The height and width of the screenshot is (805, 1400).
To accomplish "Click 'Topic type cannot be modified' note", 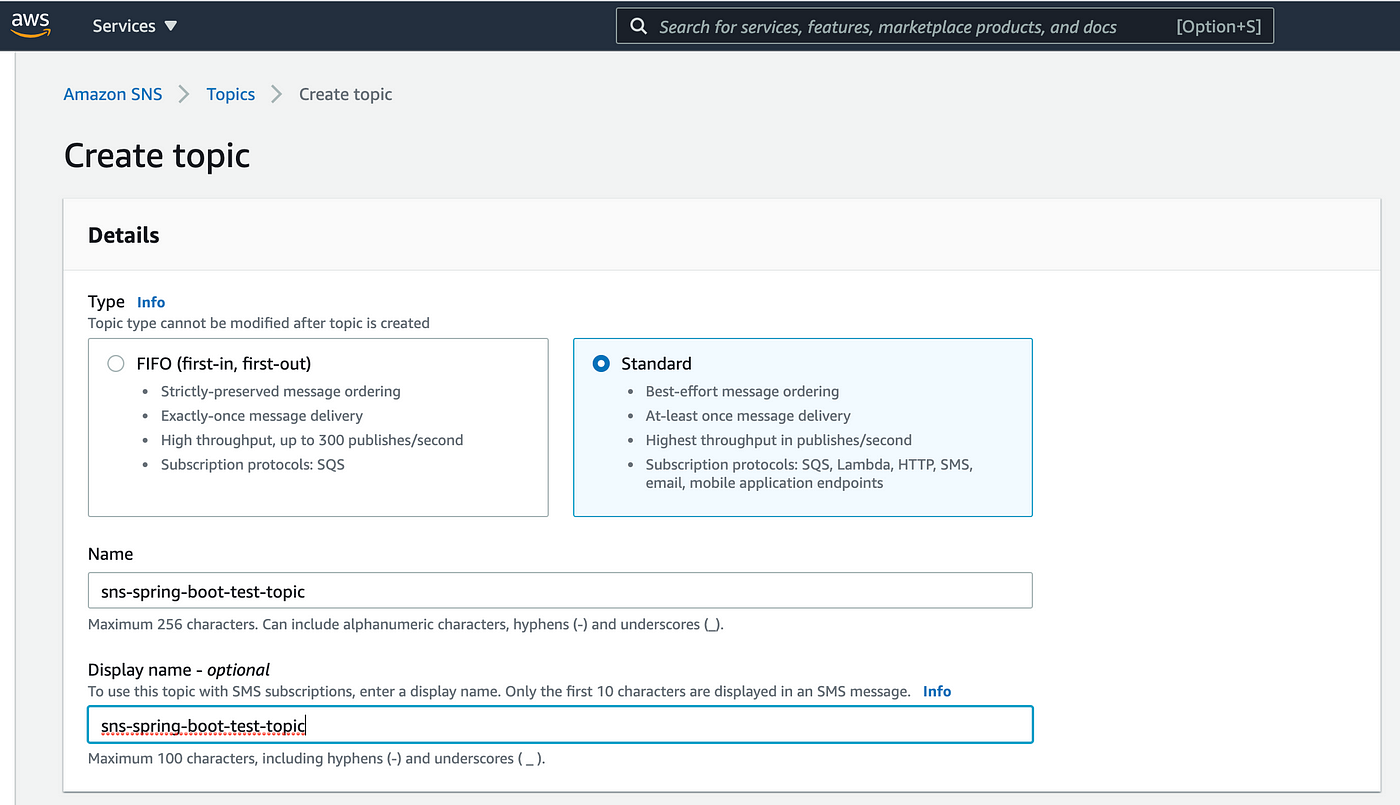I will [259, 323].
